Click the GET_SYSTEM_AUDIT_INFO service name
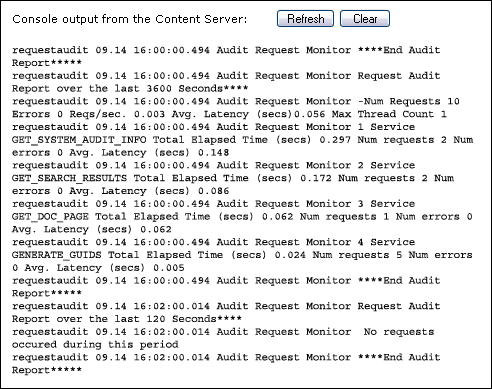The image size is (492, 389). pos(79,140)
